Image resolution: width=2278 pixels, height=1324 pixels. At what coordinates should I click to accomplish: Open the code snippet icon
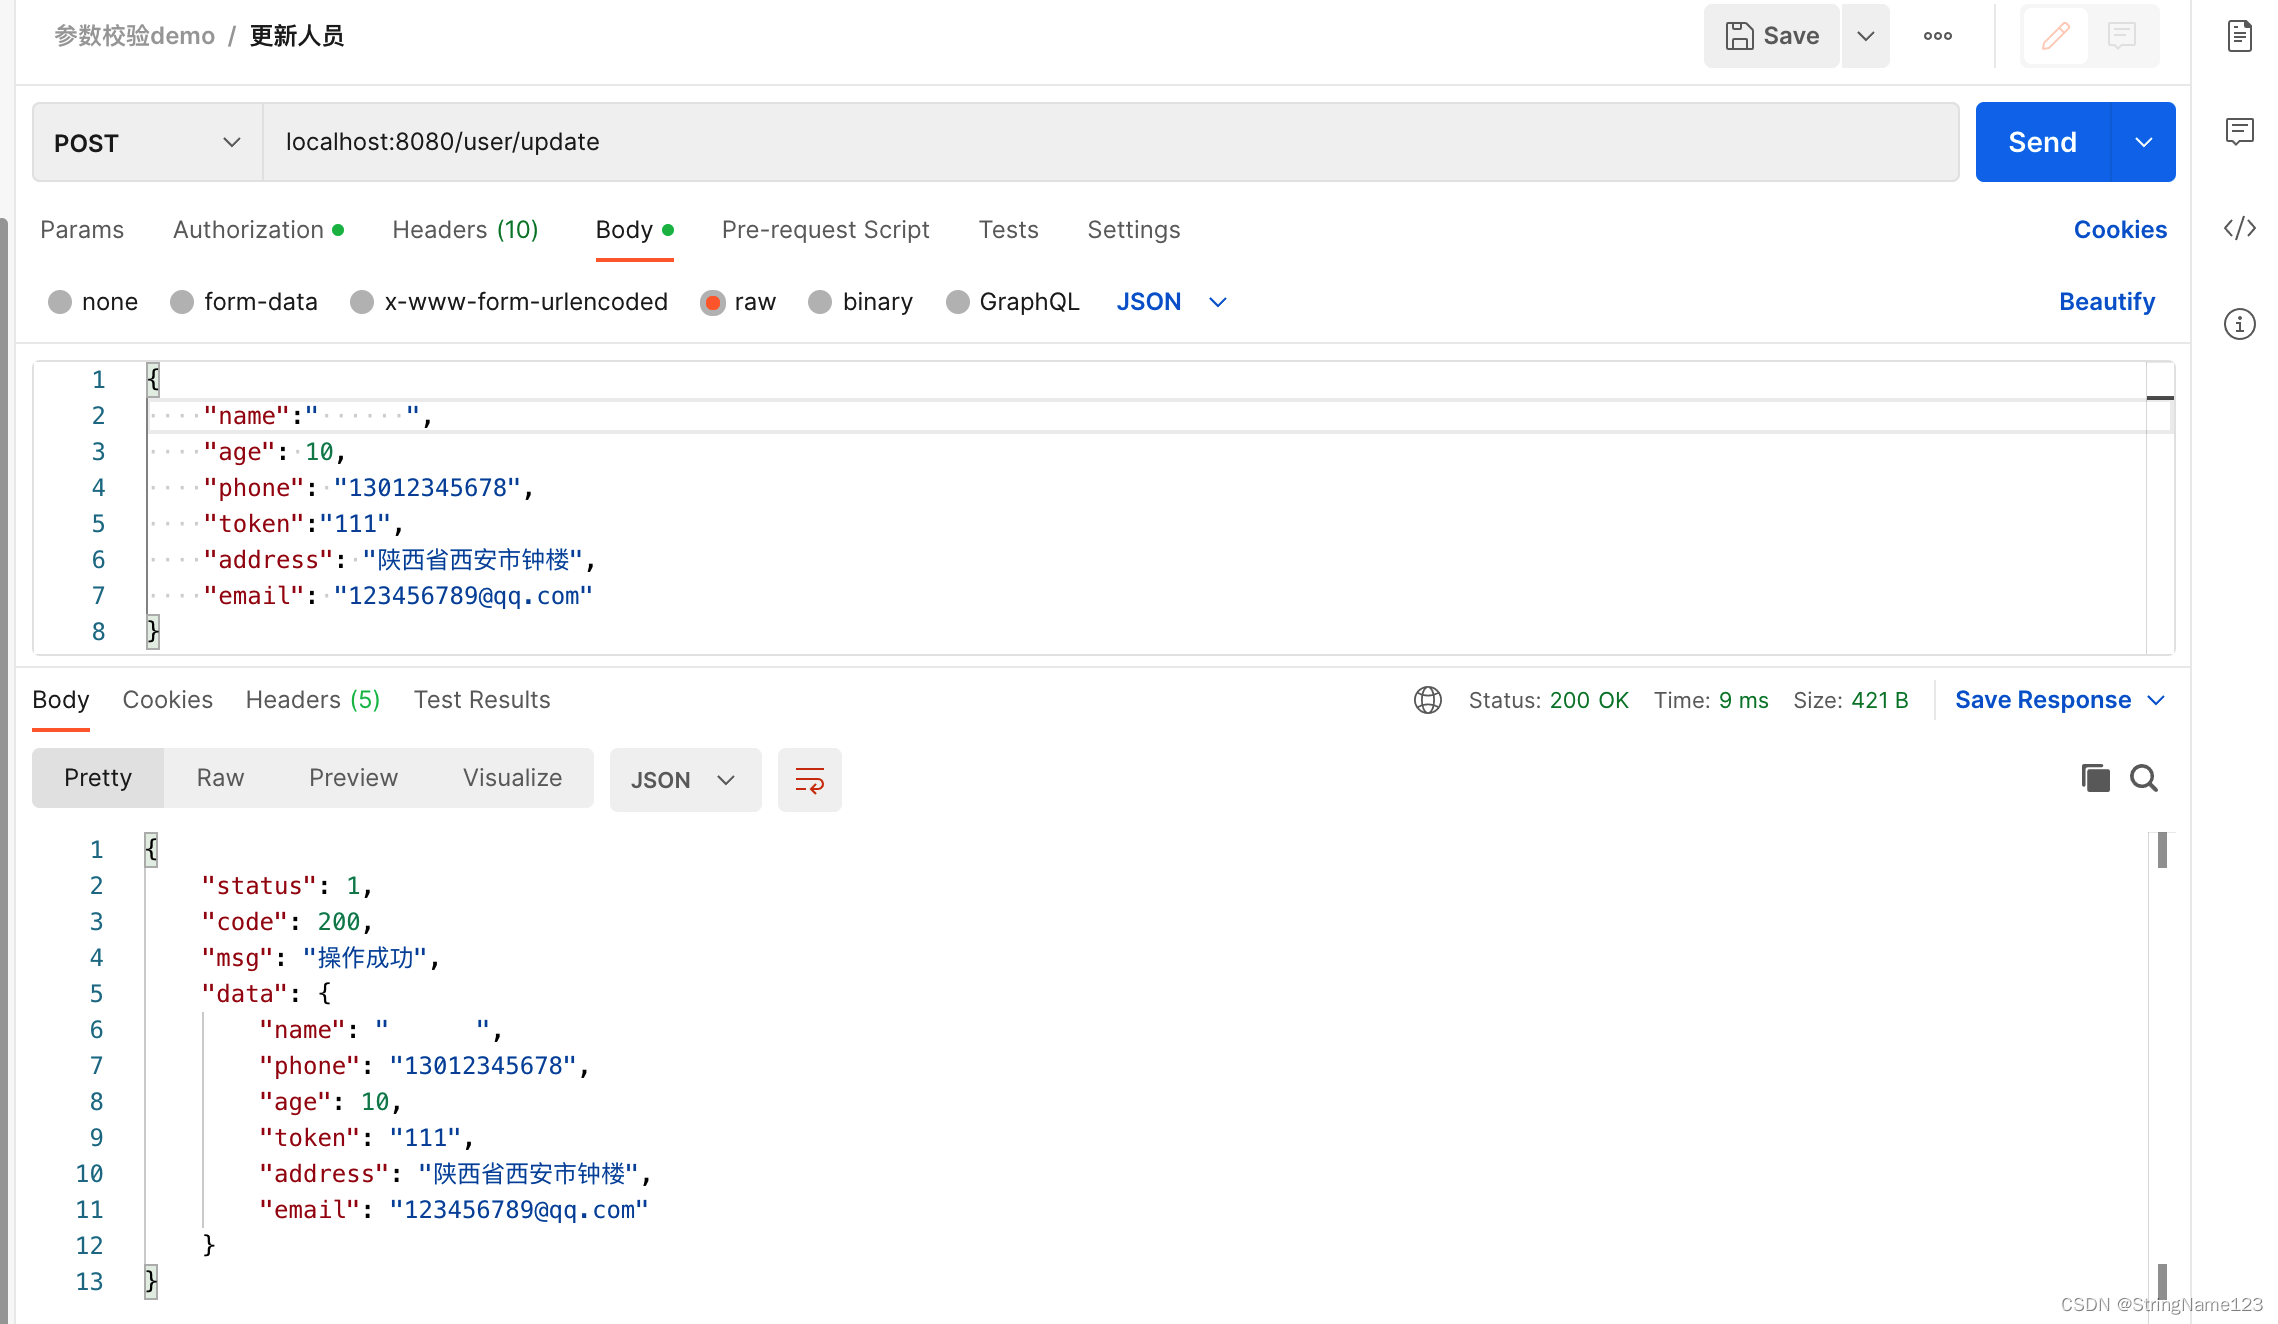click(2239, 228)
